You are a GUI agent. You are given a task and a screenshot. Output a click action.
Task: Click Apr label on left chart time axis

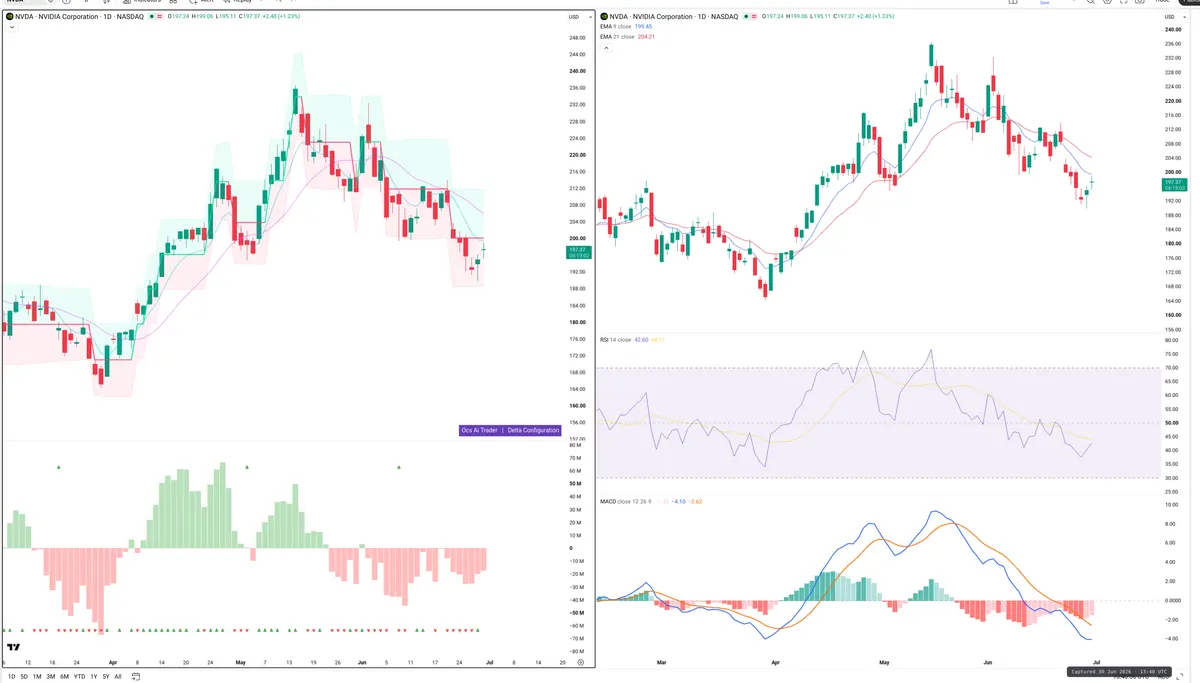[112, 662]
